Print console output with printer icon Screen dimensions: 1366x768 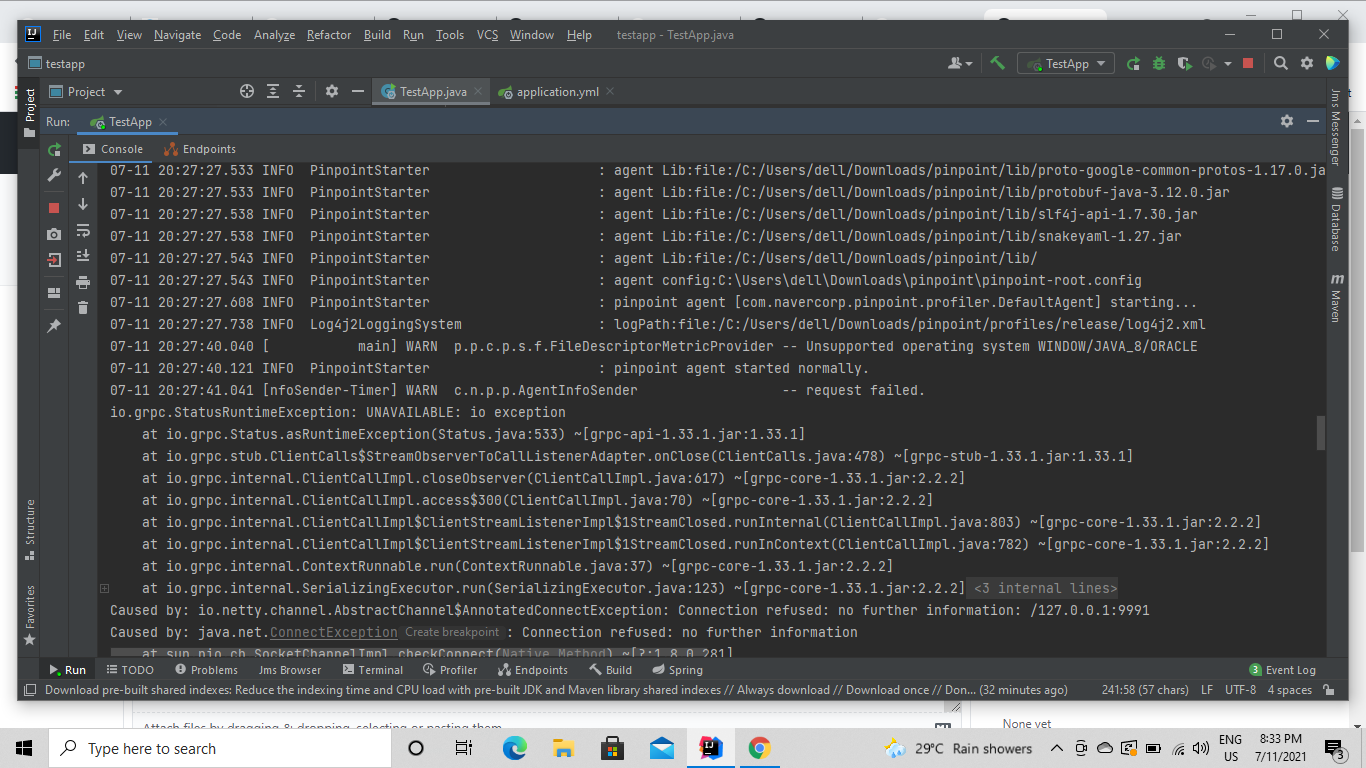pos(83,282)
